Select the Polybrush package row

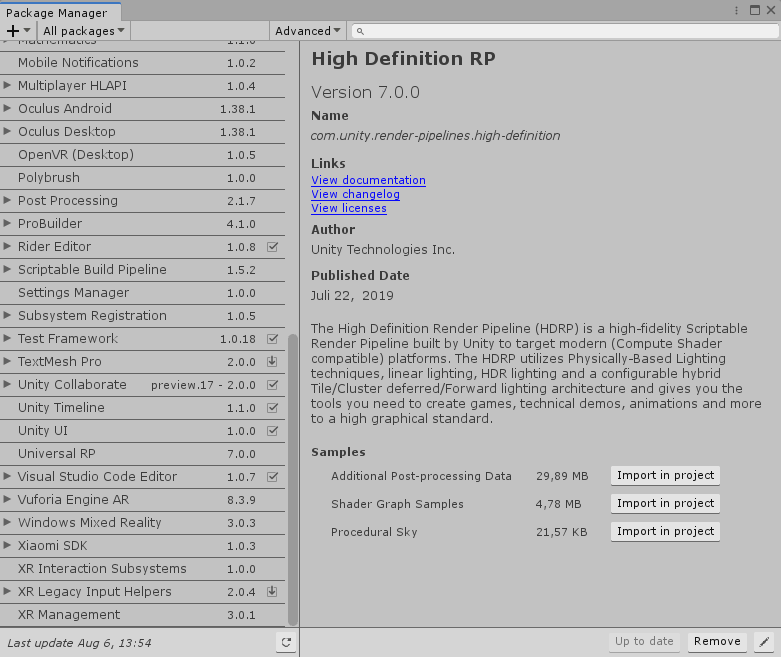point(142,178)
